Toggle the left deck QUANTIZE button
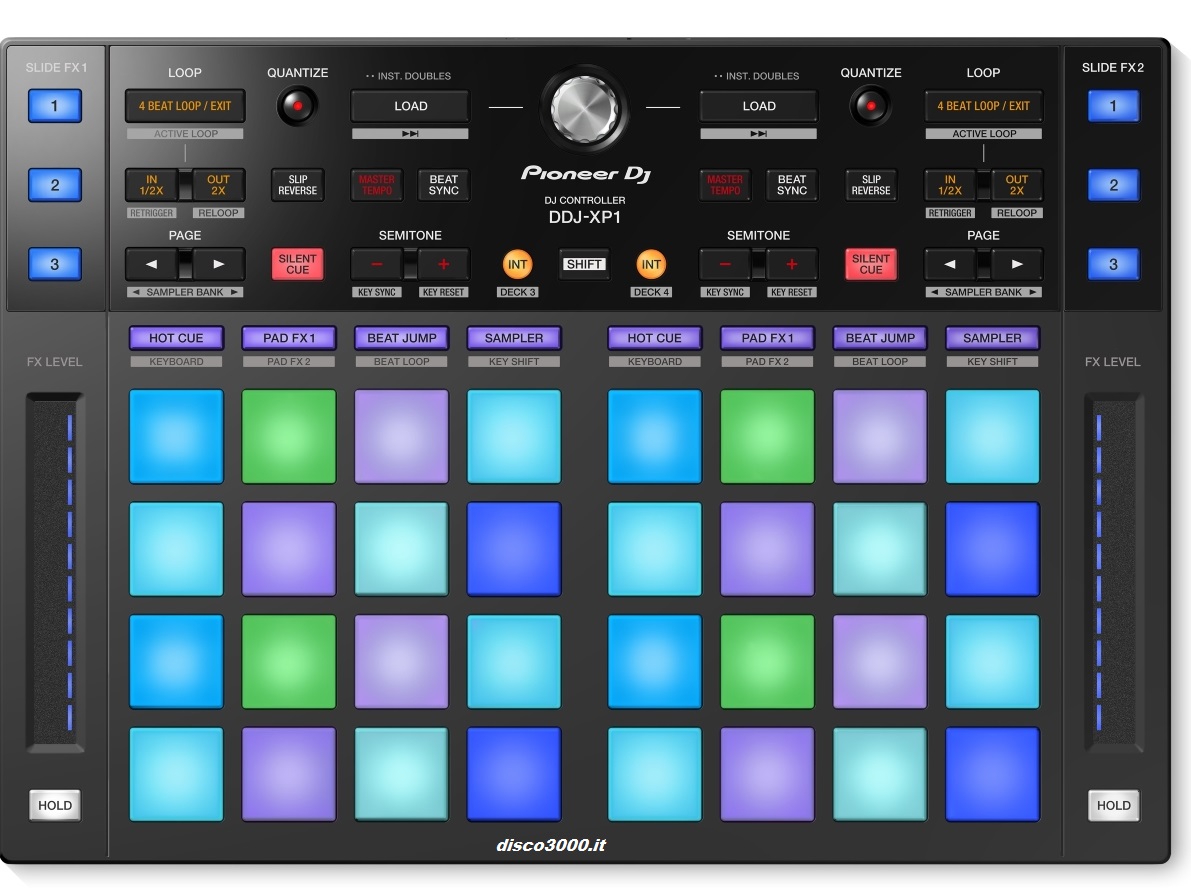This screenshot has height=895, width=1191. pos(297,106)
